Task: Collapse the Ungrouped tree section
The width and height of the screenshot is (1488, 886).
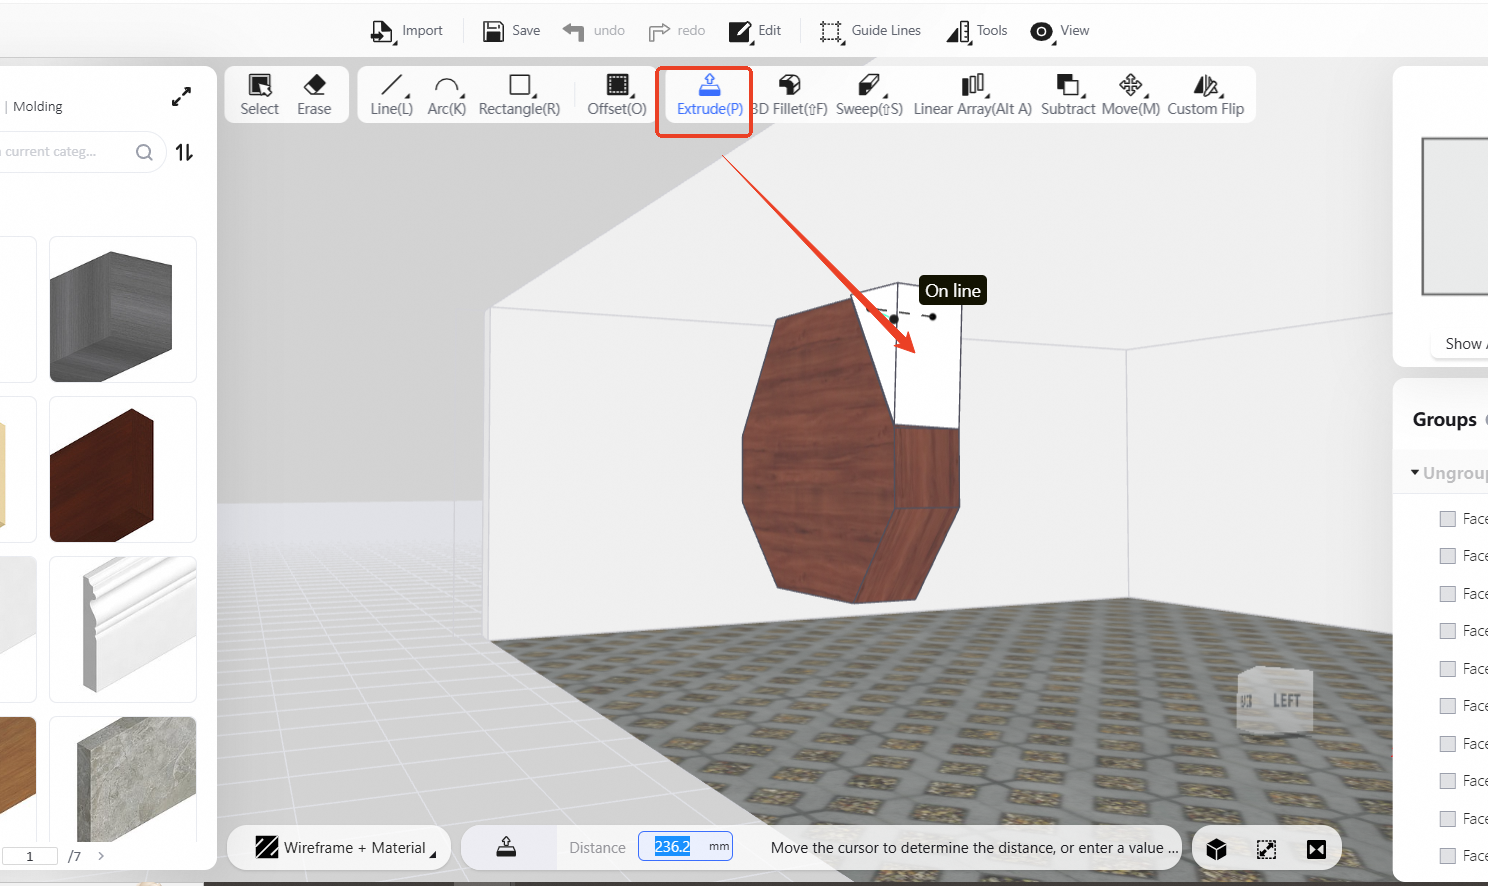Action: click(x=1415, y=472)
